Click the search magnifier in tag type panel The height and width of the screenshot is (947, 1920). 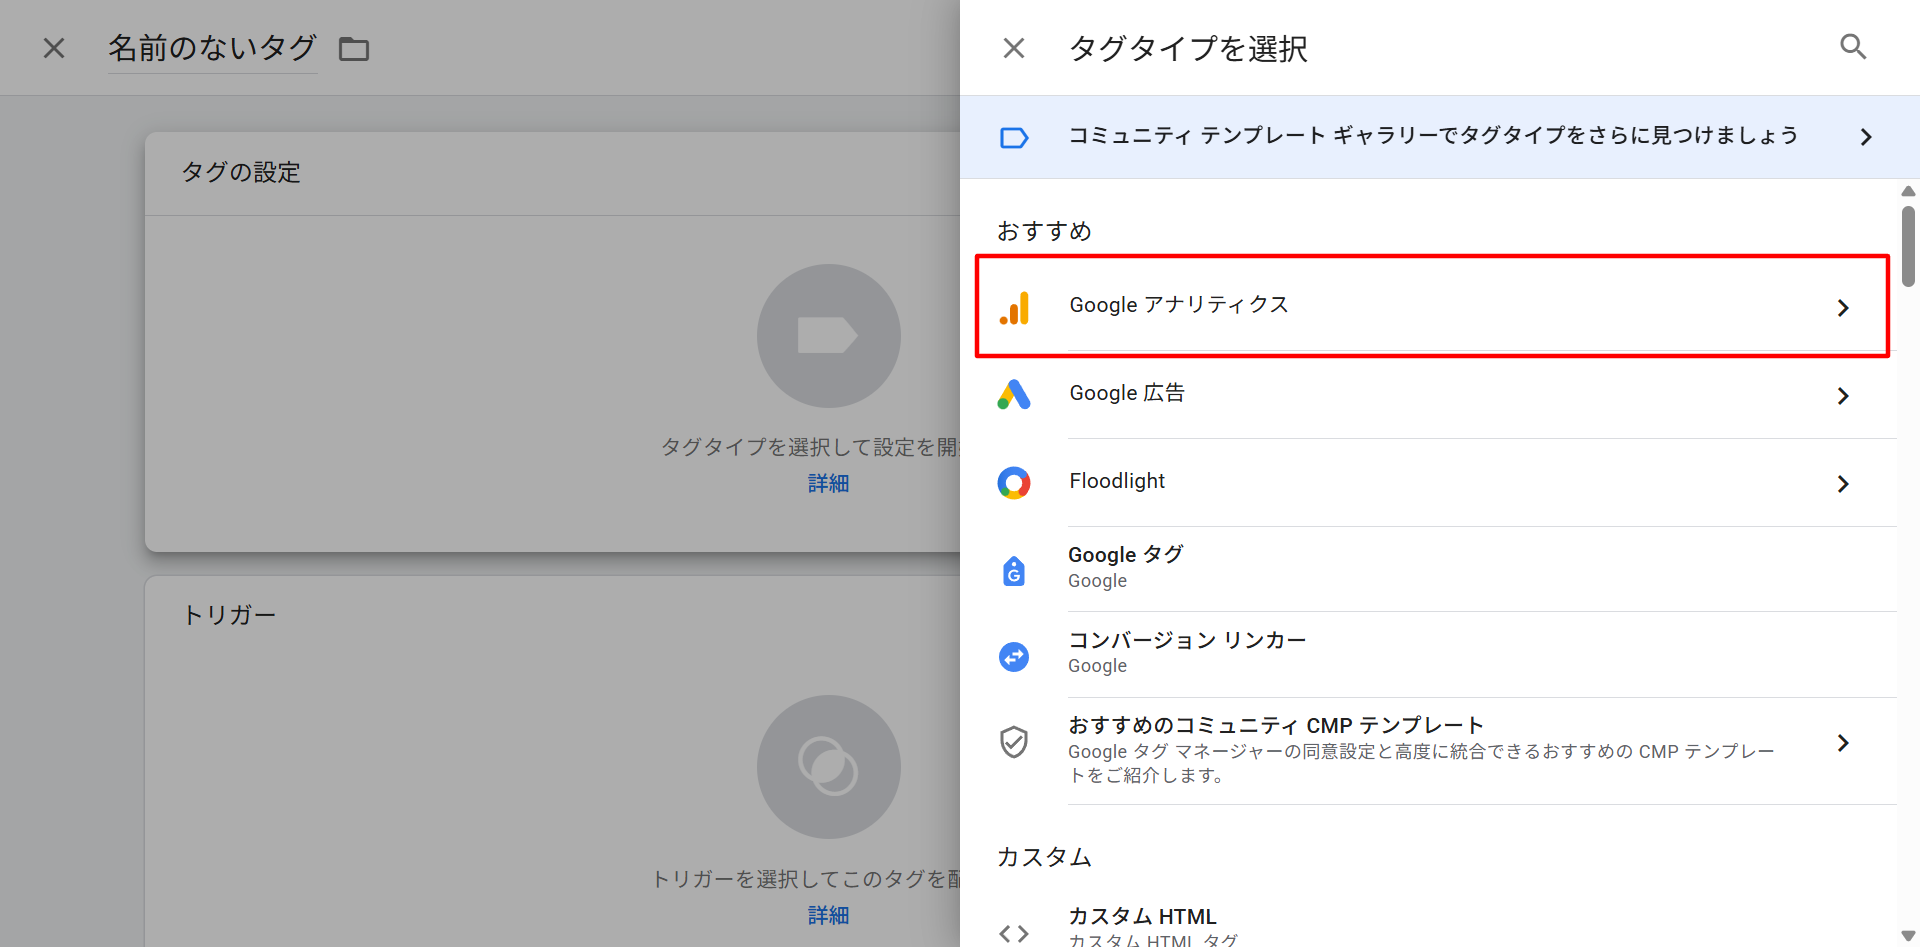pyautogui.click(x=1853, y=47)
